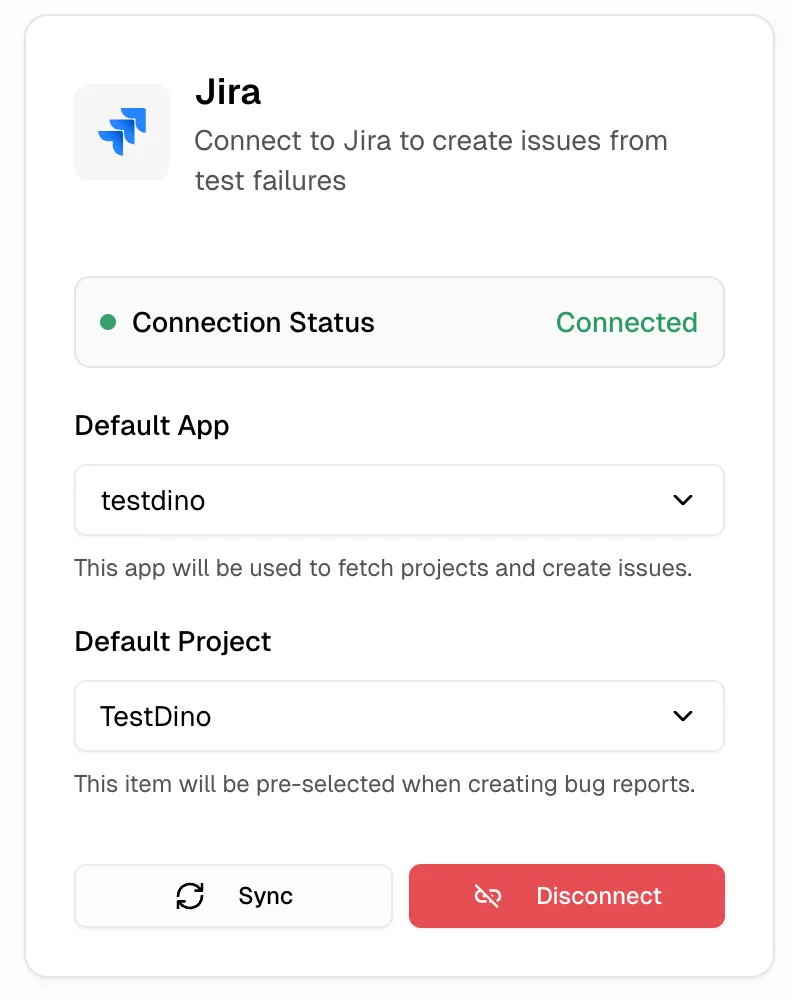Viewport: 792px width, 1000px height.
Task: Select the TestDino project value
Action: tap(156, 716)
